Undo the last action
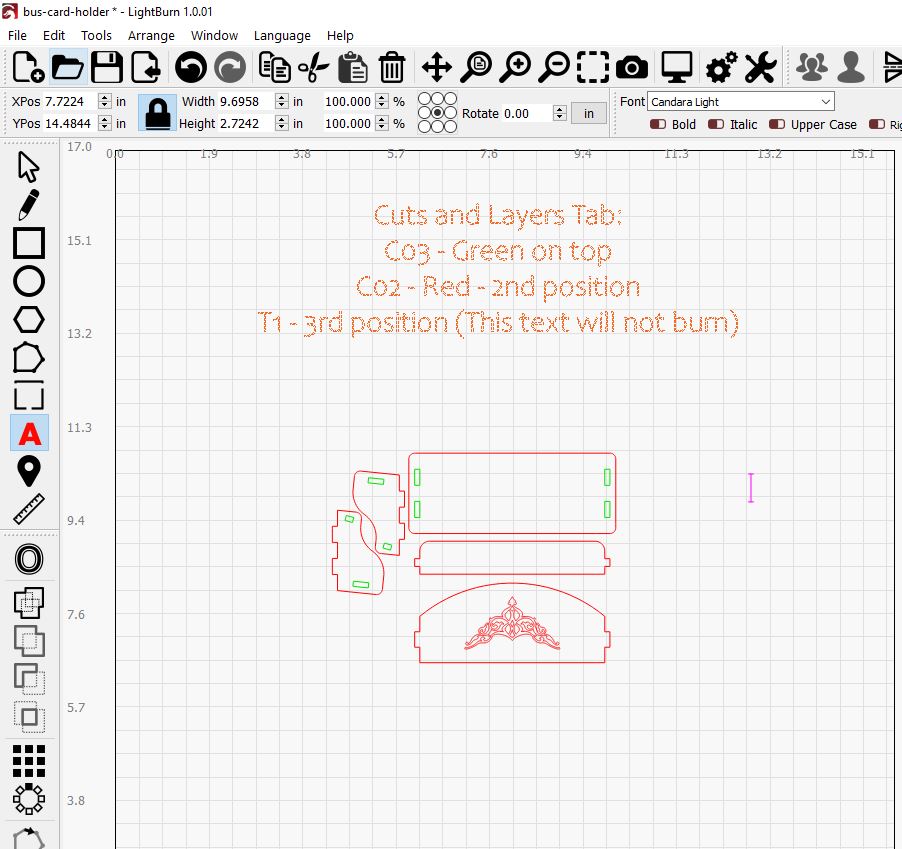902x849 pixels. 190,67
